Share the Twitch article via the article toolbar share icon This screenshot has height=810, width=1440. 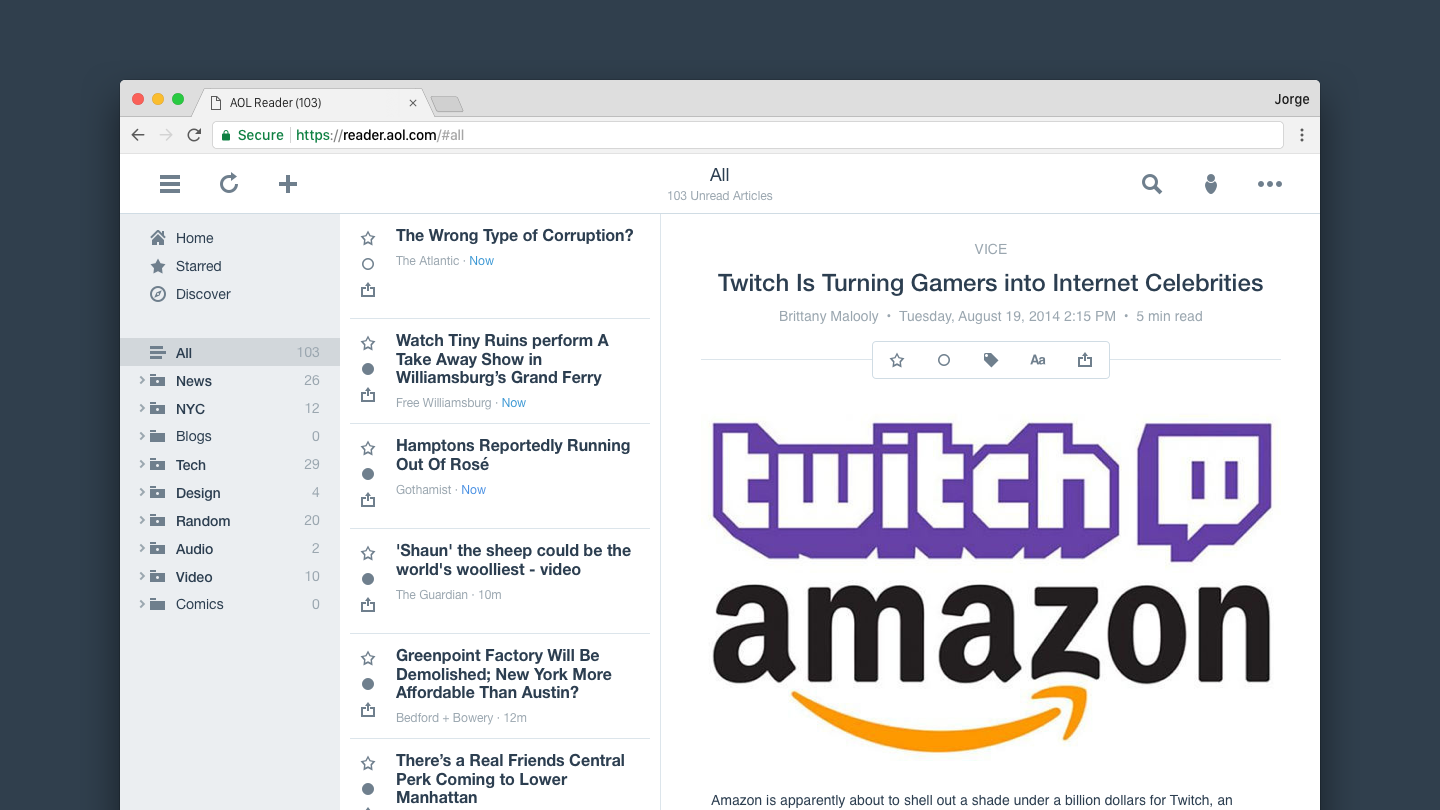[1085, 360]
